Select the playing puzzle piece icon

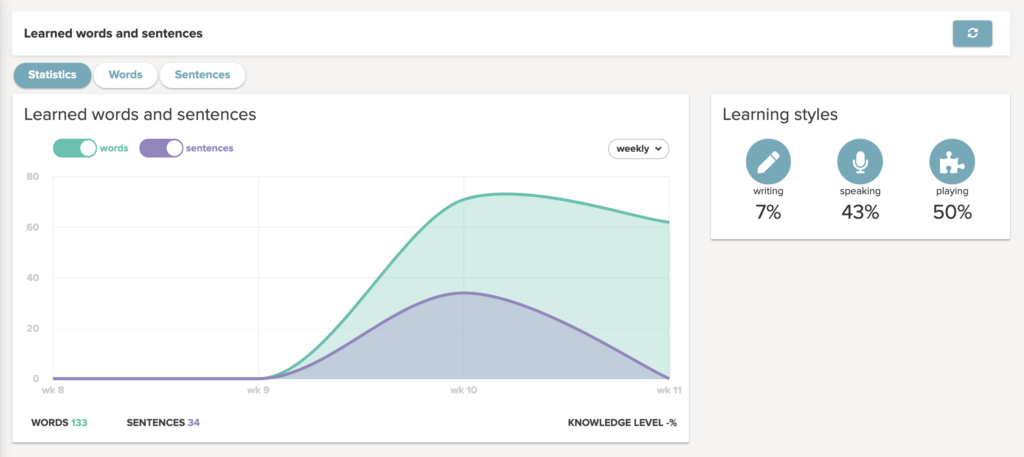pyautogui.click(x=952, y=161)
